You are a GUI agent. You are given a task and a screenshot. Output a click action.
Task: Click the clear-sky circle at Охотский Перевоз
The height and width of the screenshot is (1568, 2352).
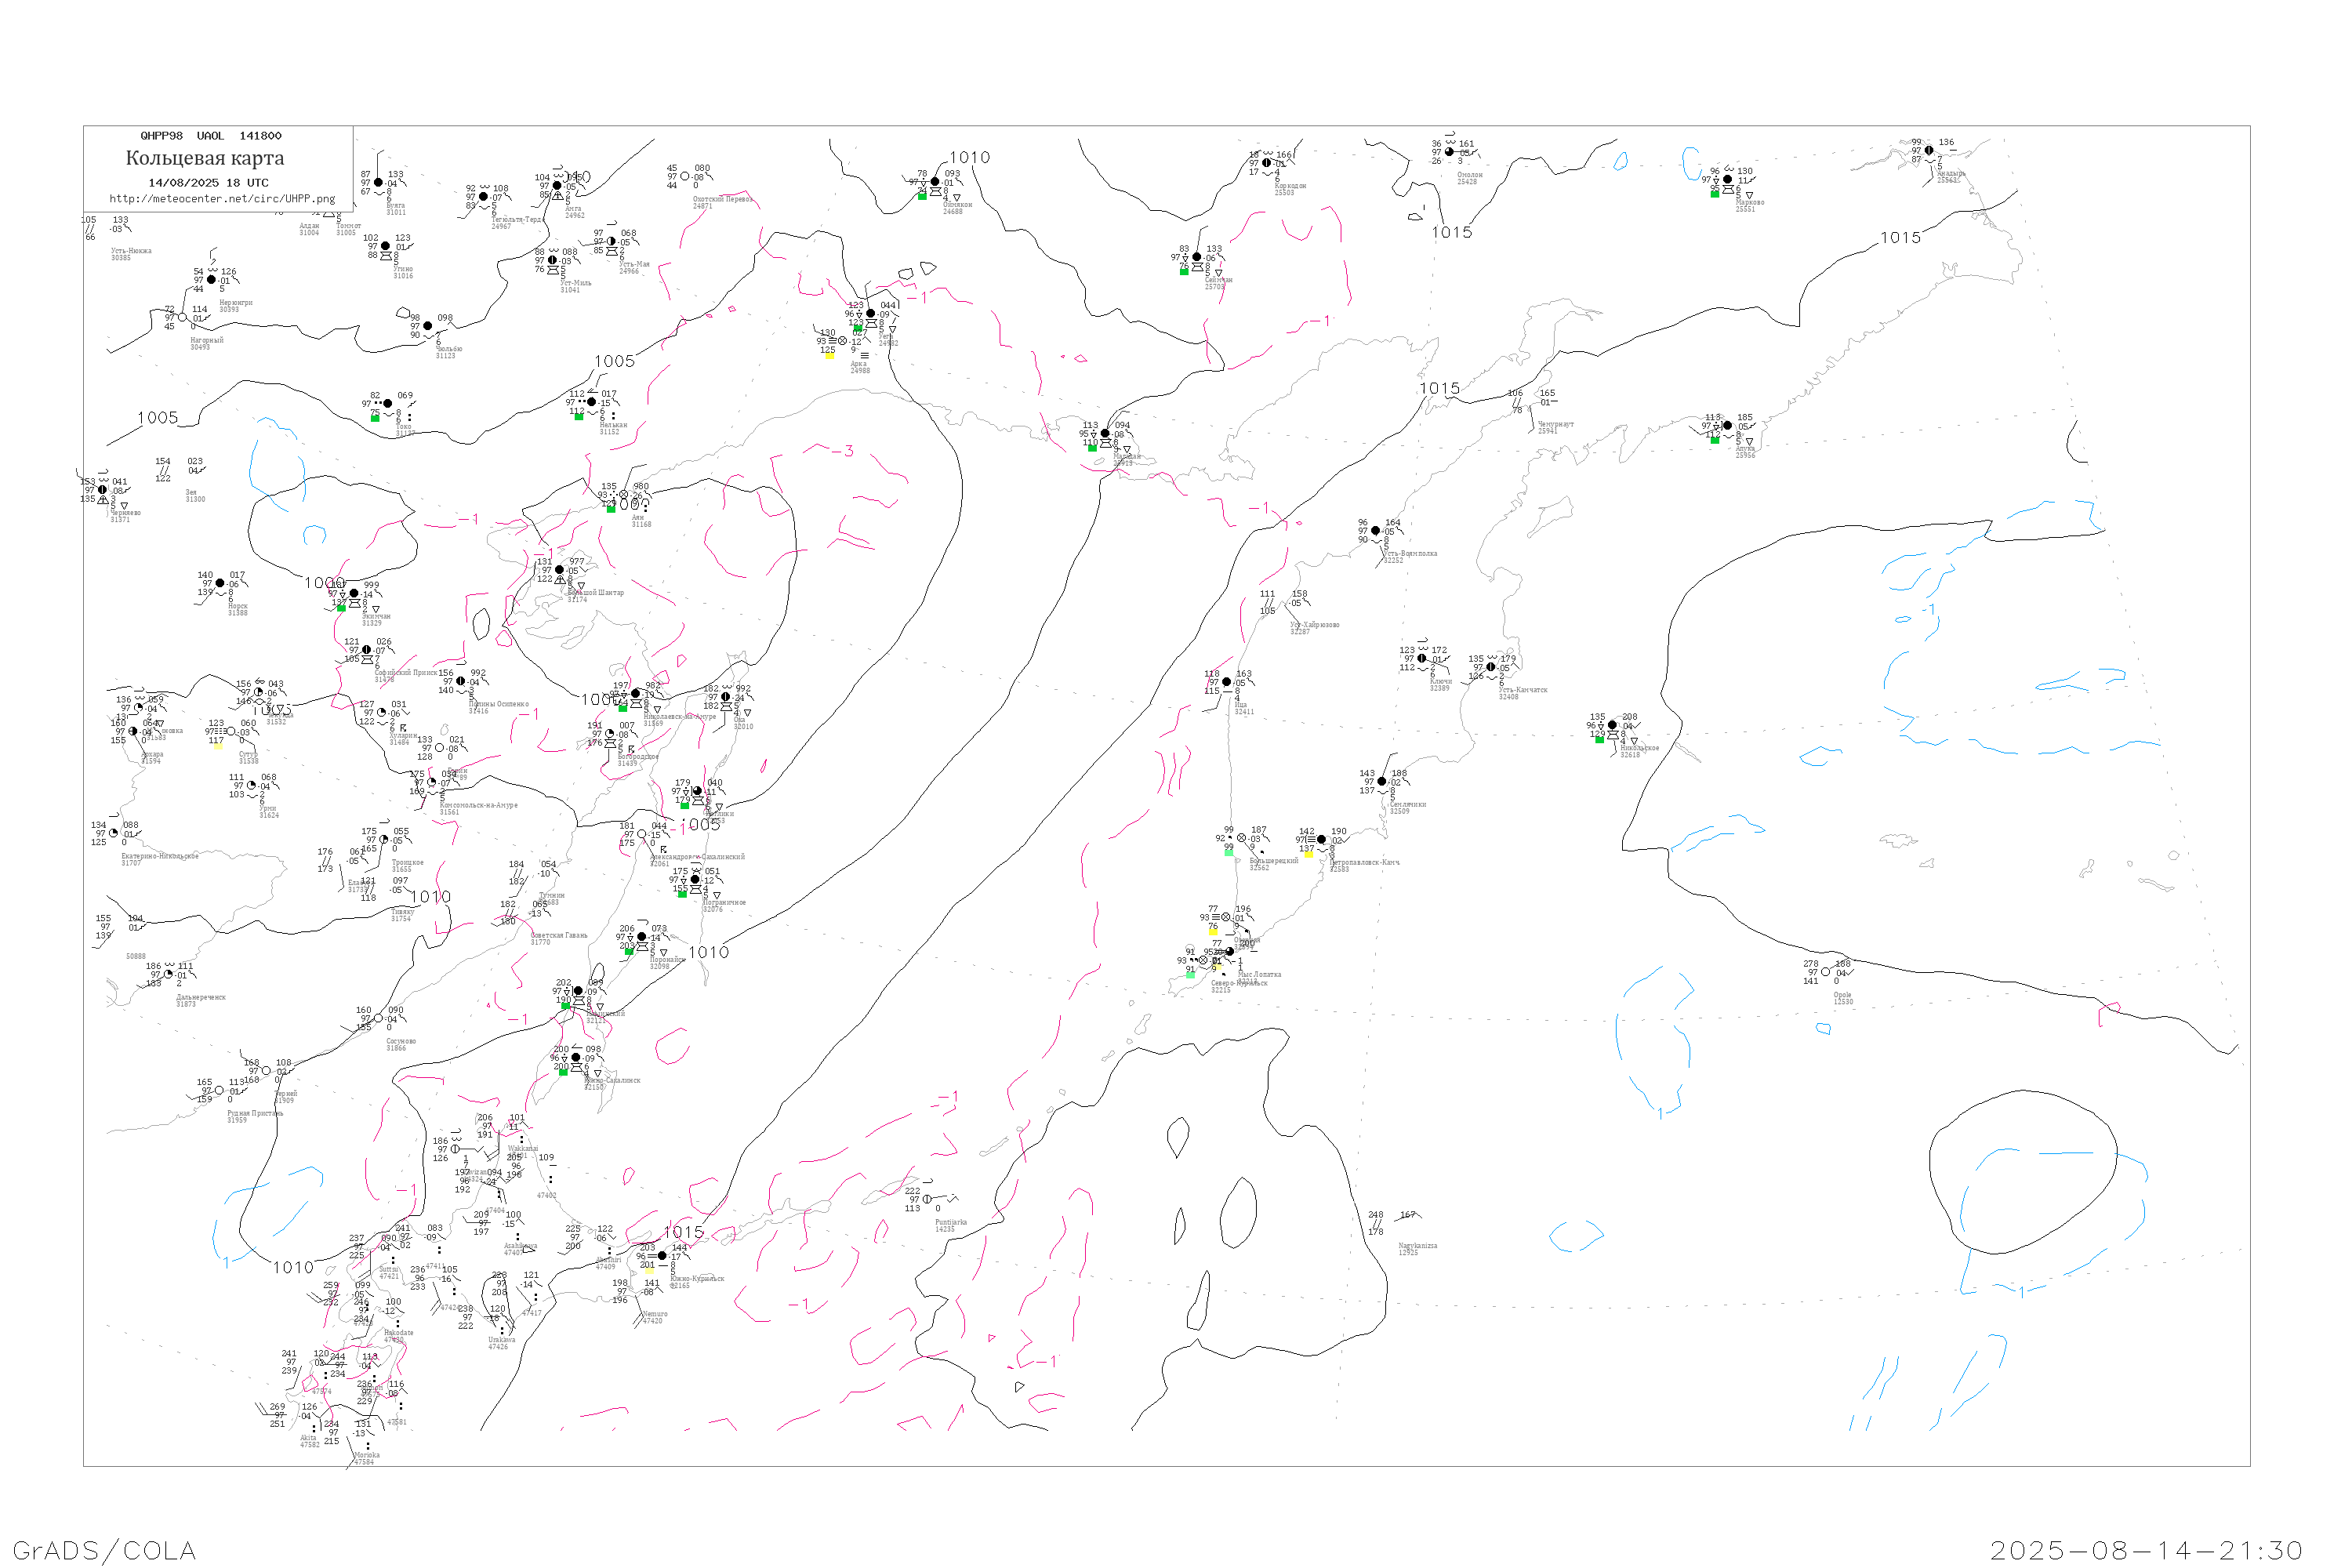point(685,177)
